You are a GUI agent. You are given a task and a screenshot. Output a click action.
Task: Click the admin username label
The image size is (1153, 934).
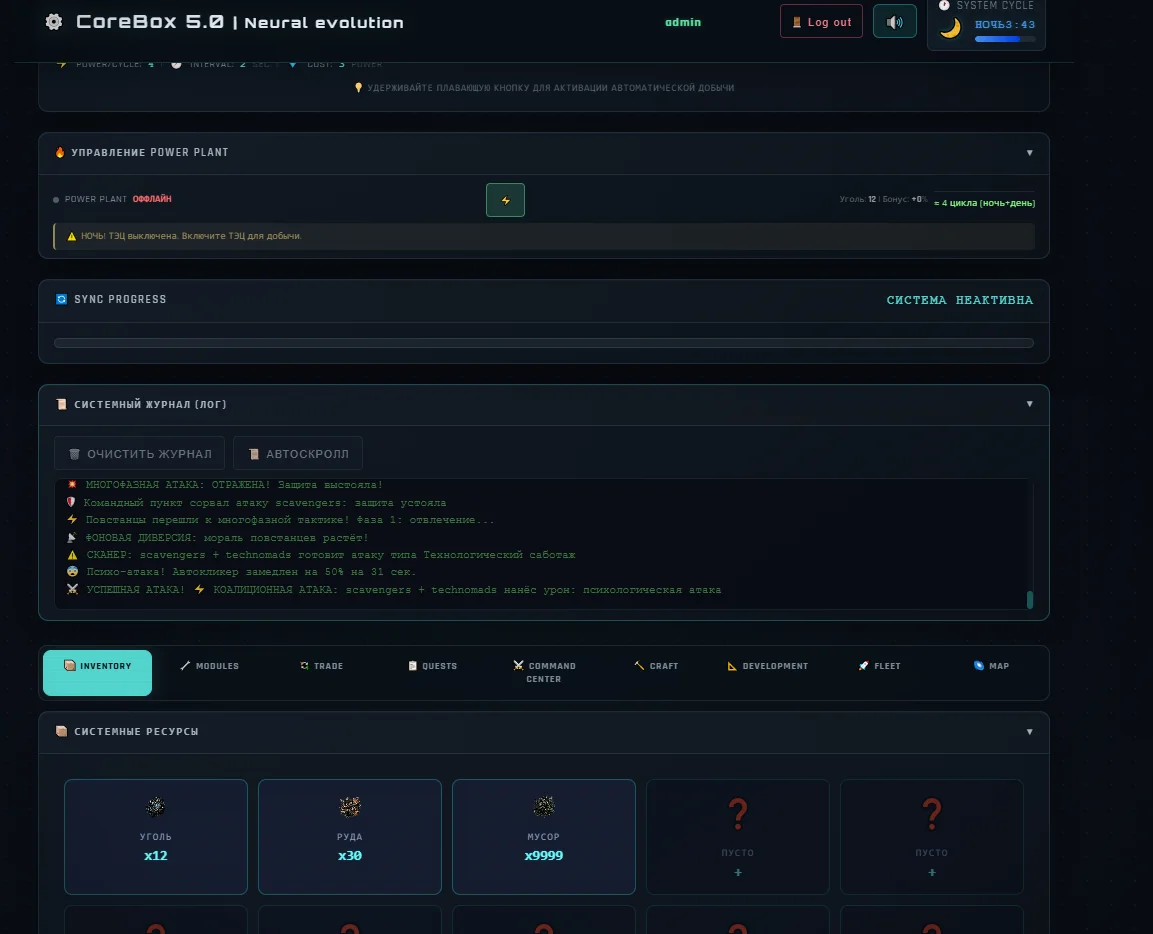(682, 22)
